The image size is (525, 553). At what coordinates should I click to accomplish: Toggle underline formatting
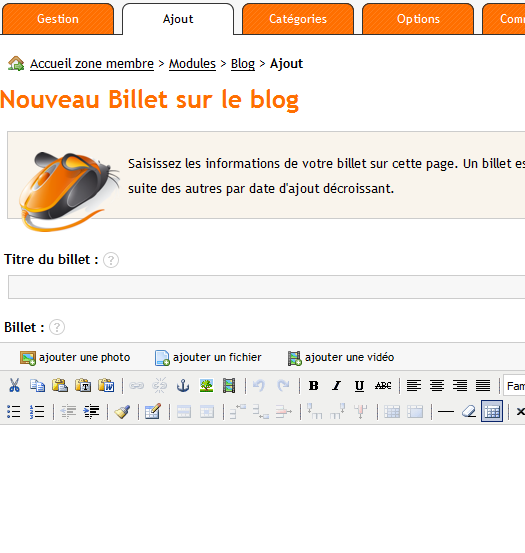[359, 386]
